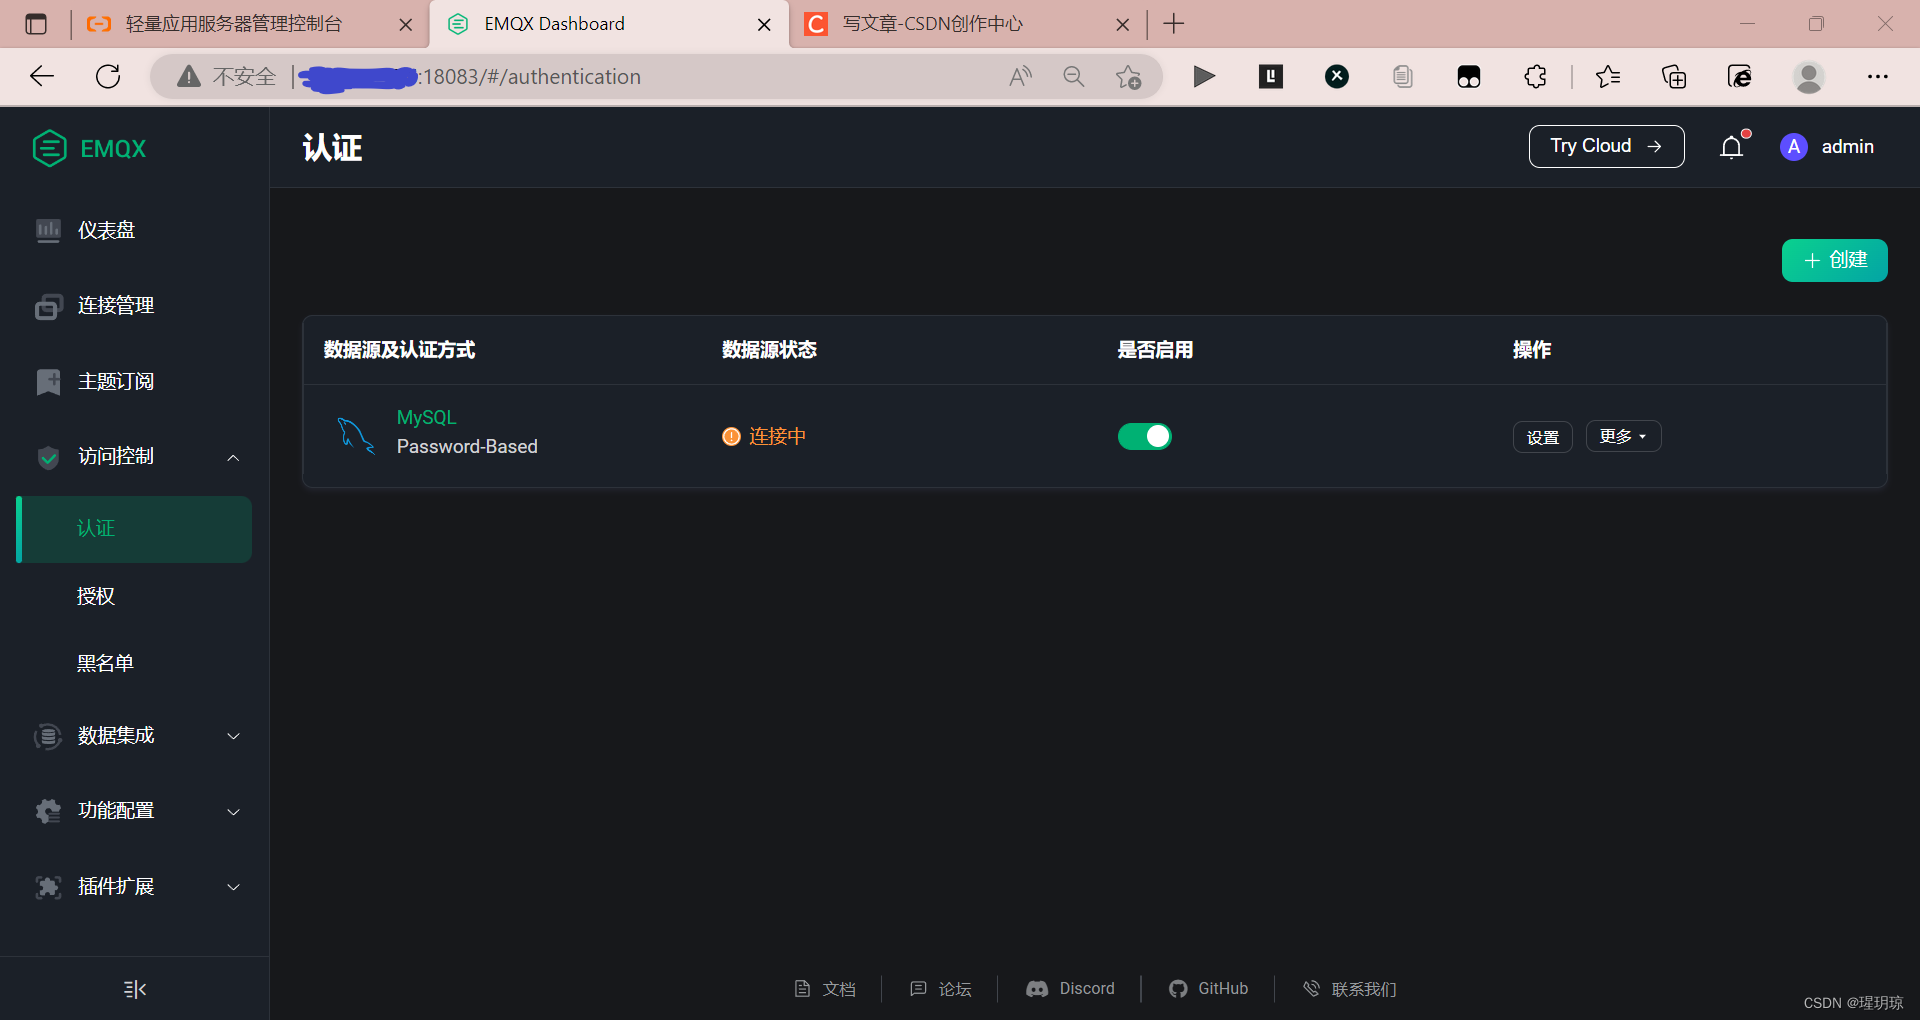This screenshot has height=1020, width=1920.
Task: Click the Password-Based mechanism text
Action: click(467, 447)
